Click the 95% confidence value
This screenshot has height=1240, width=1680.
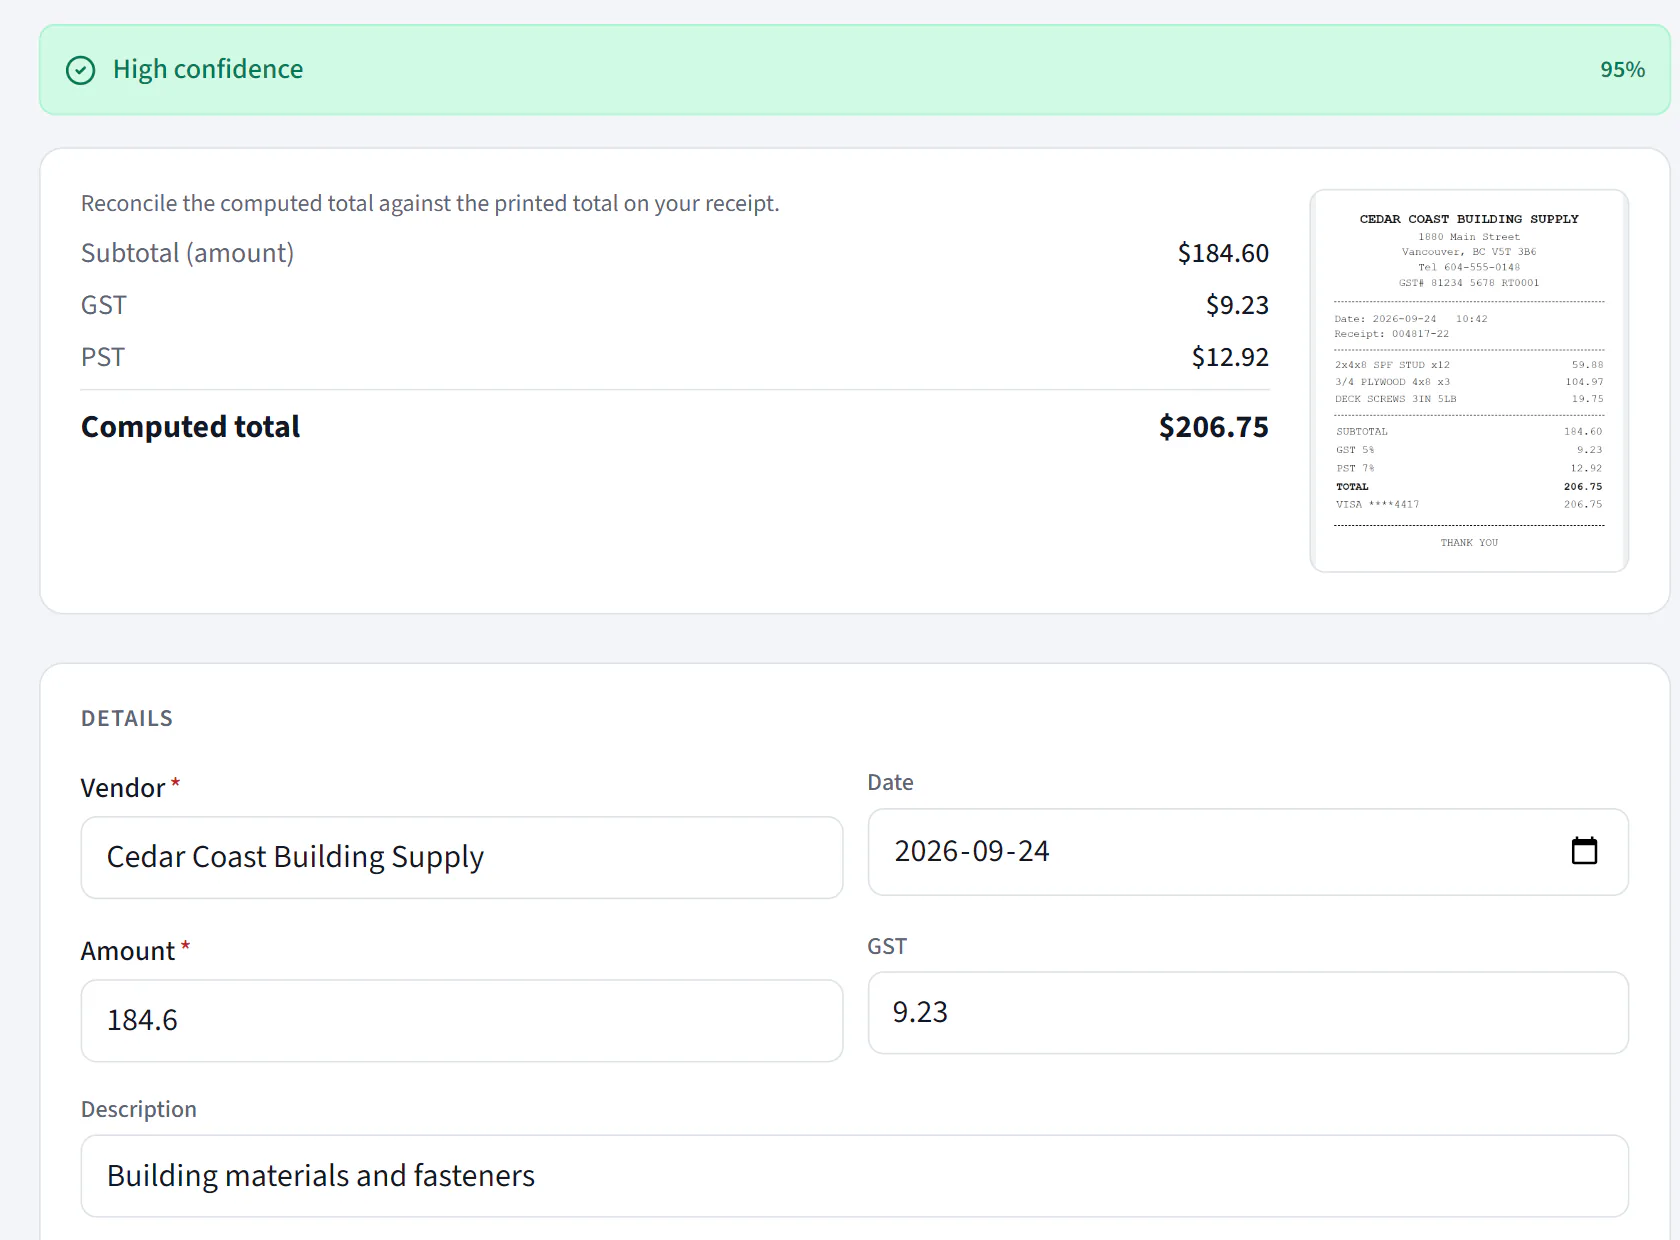pos(1622,70)
